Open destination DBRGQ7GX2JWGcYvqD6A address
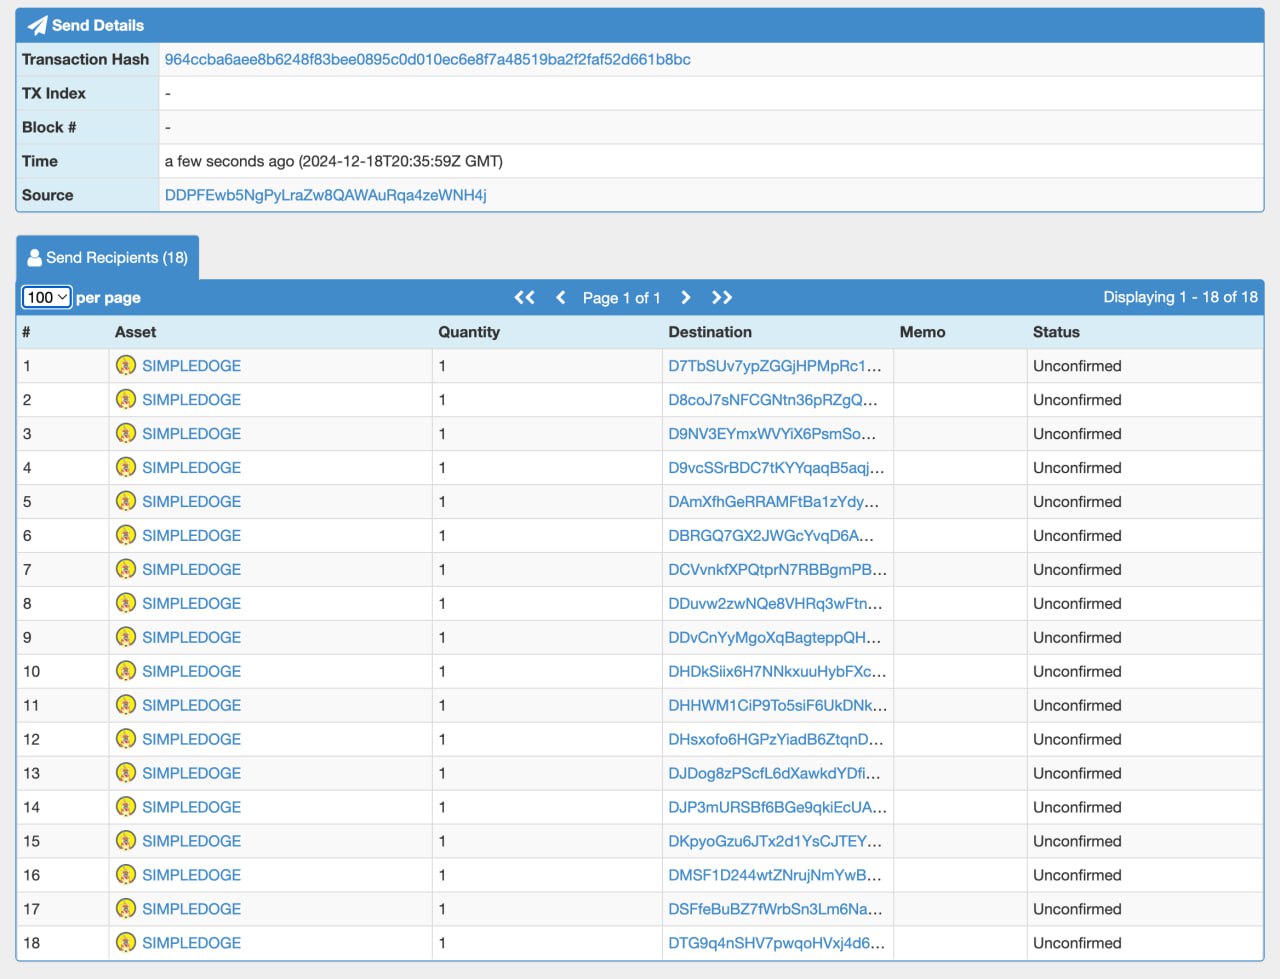Screen dimensions: 1280x979 coord(771,536)
